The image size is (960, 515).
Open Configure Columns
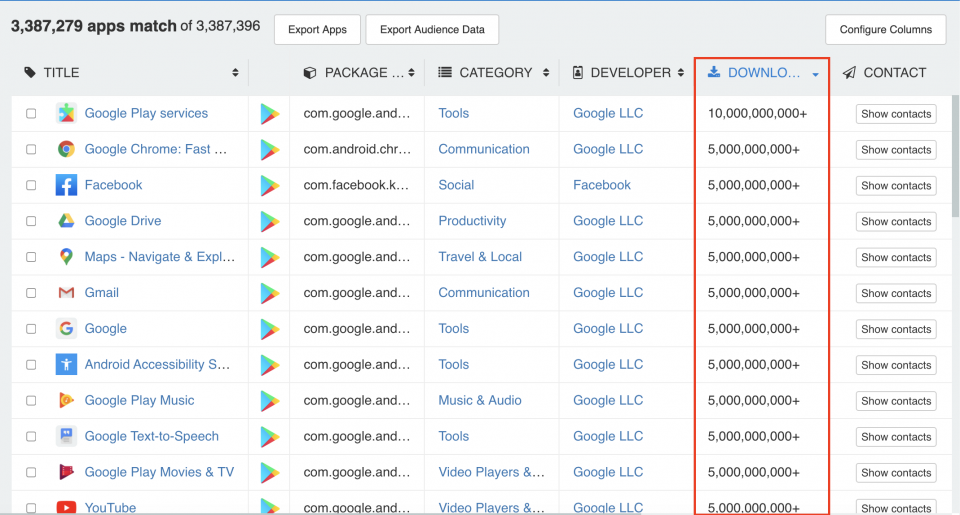click(x=885, y=29)
